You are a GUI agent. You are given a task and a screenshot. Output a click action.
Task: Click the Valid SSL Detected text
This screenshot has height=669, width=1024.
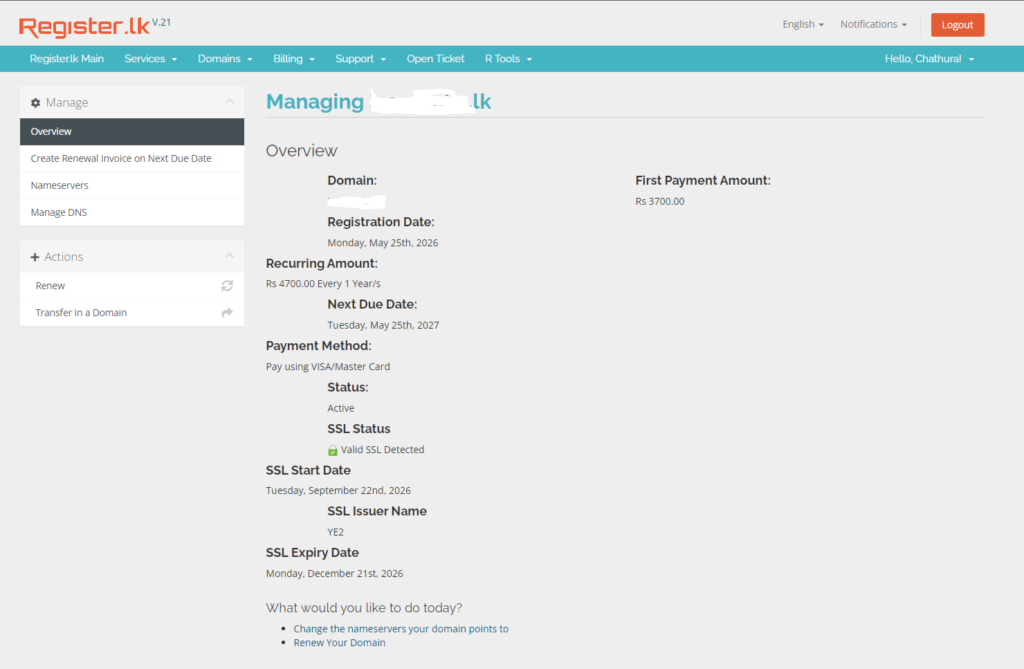[383, 449]
